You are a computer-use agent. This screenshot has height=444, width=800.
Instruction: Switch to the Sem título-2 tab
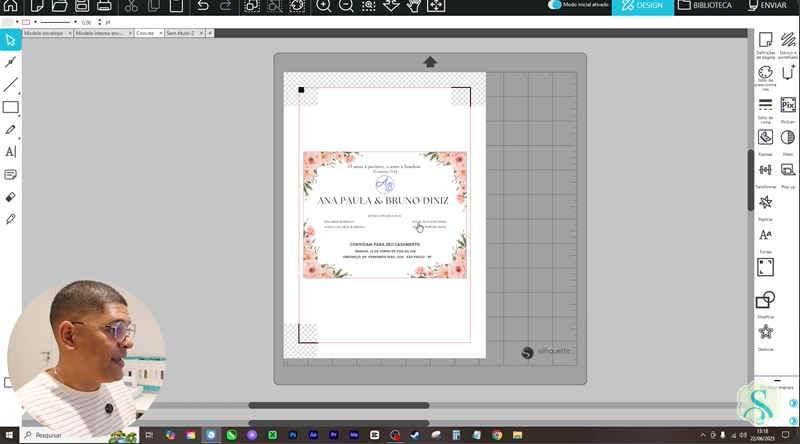[180, 33]
